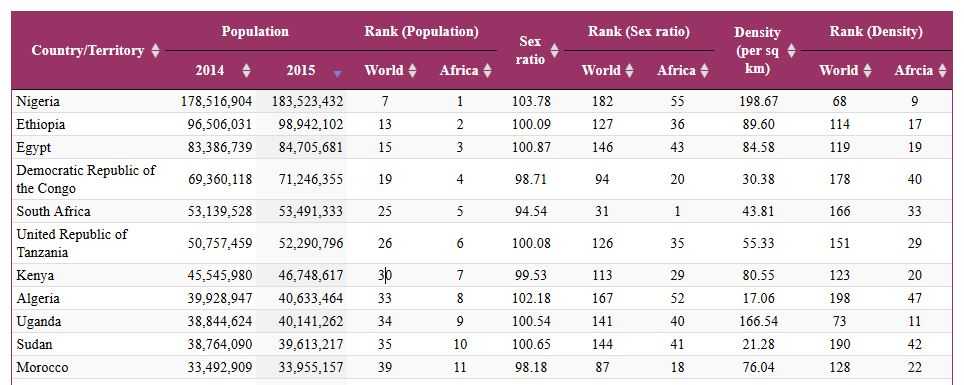Screen dimensions: 964x385
Task: Click the Density per sq km sort arrows
Action: (x=791, y=50)
